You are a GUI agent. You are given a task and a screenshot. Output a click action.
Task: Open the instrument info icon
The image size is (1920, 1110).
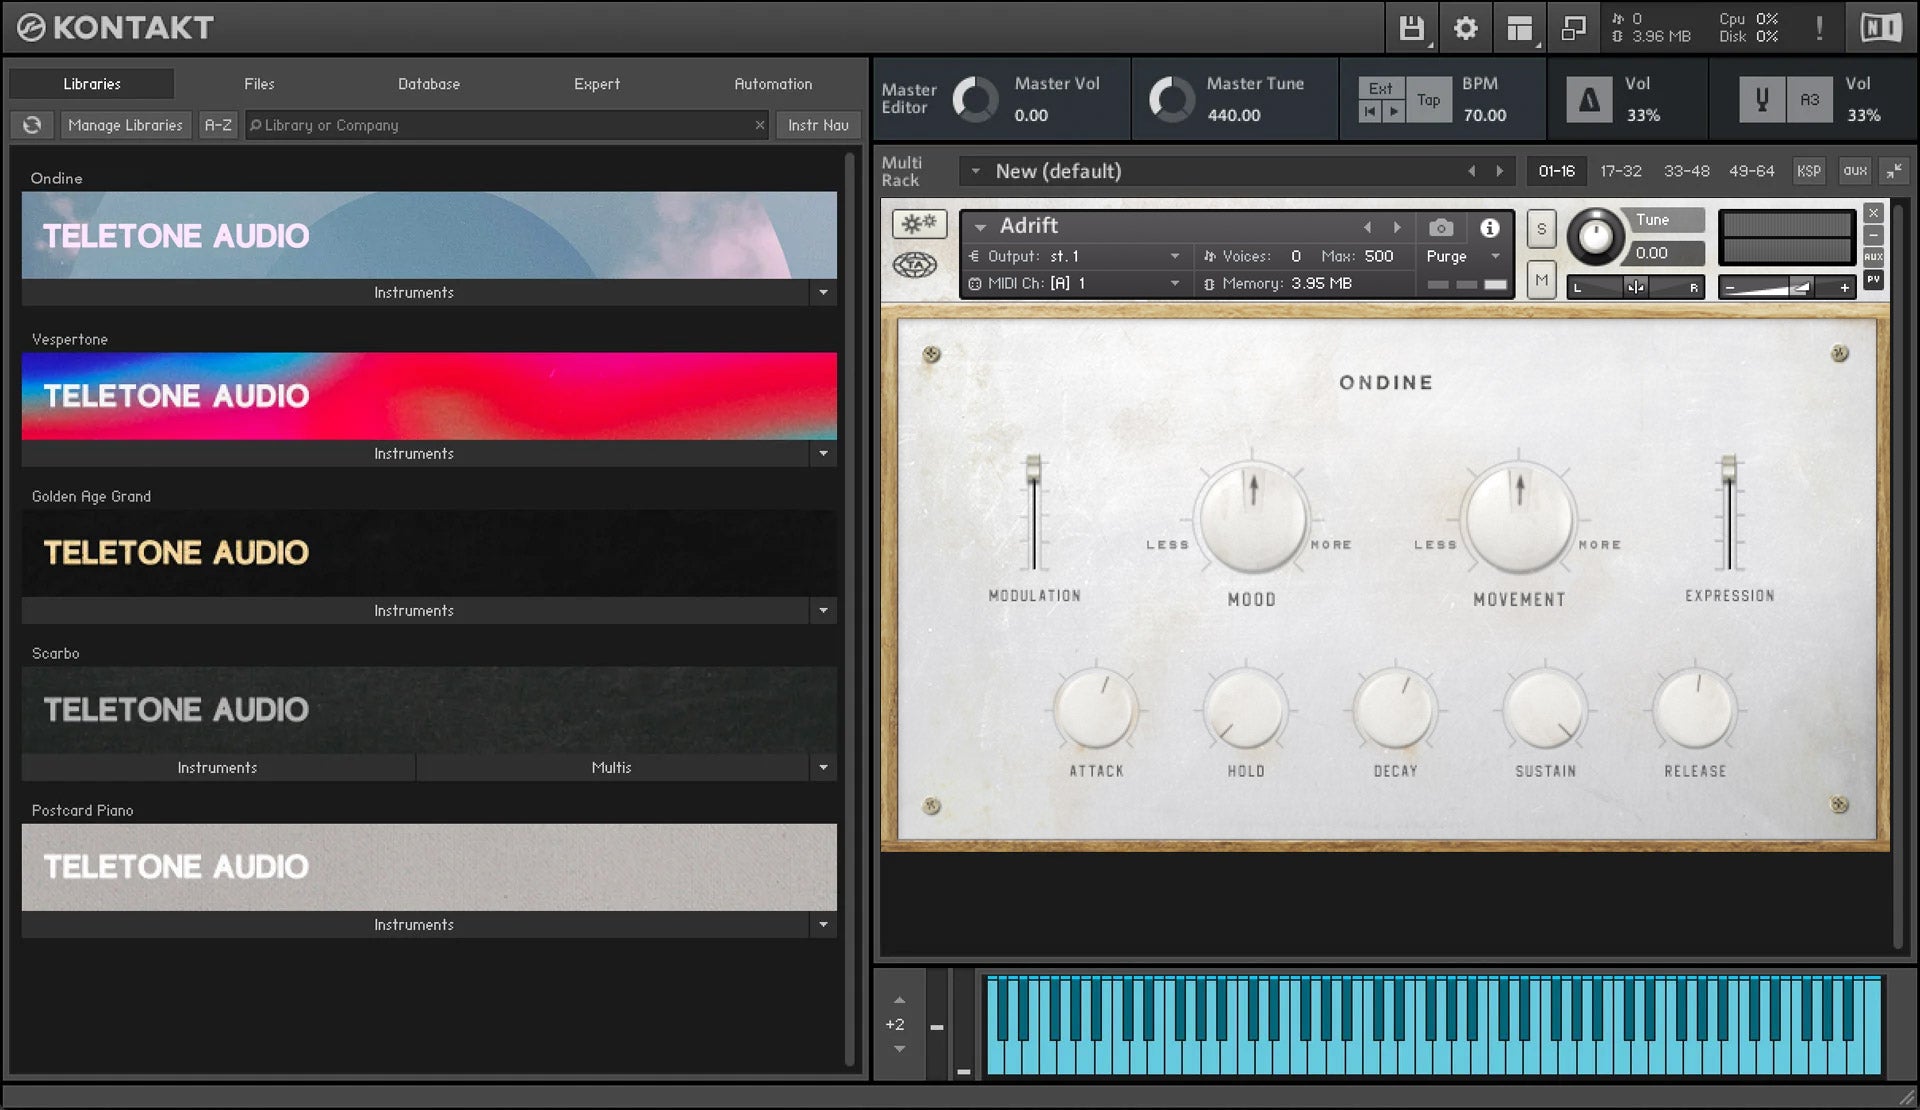(x=1489, y=228)
